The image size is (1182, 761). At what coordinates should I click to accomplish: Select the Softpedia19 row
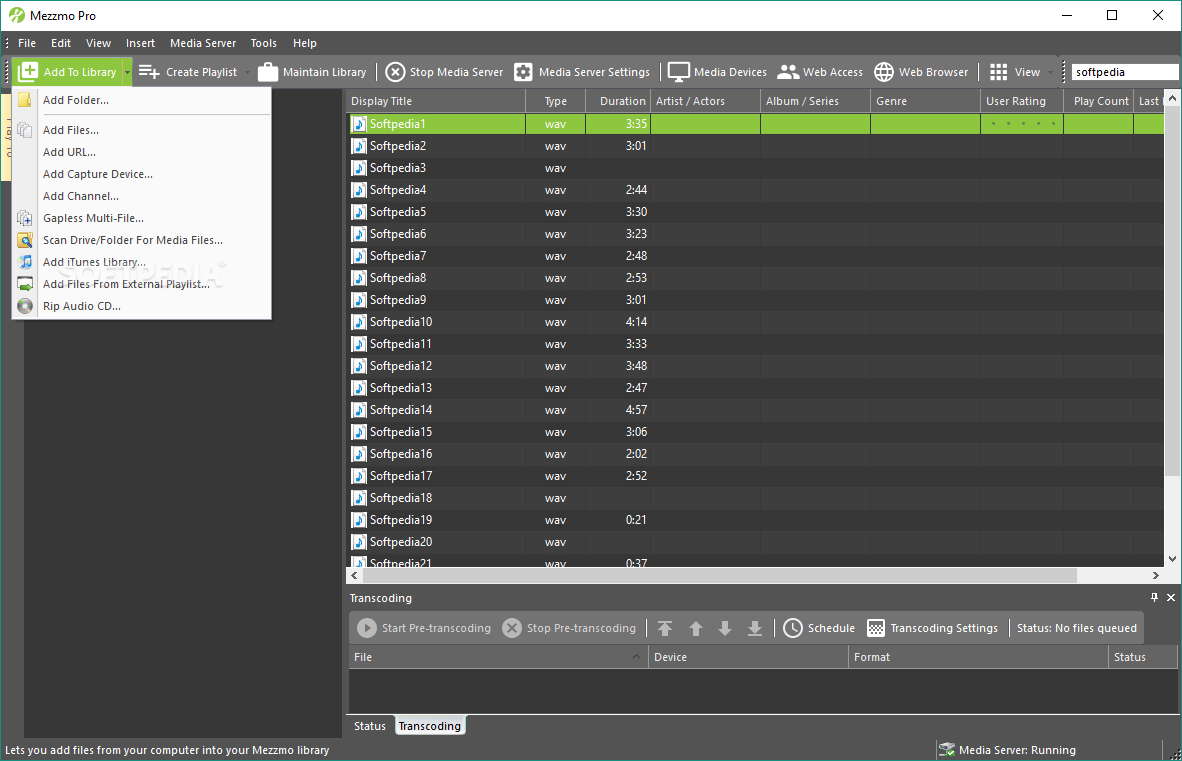tap(754, 520)
